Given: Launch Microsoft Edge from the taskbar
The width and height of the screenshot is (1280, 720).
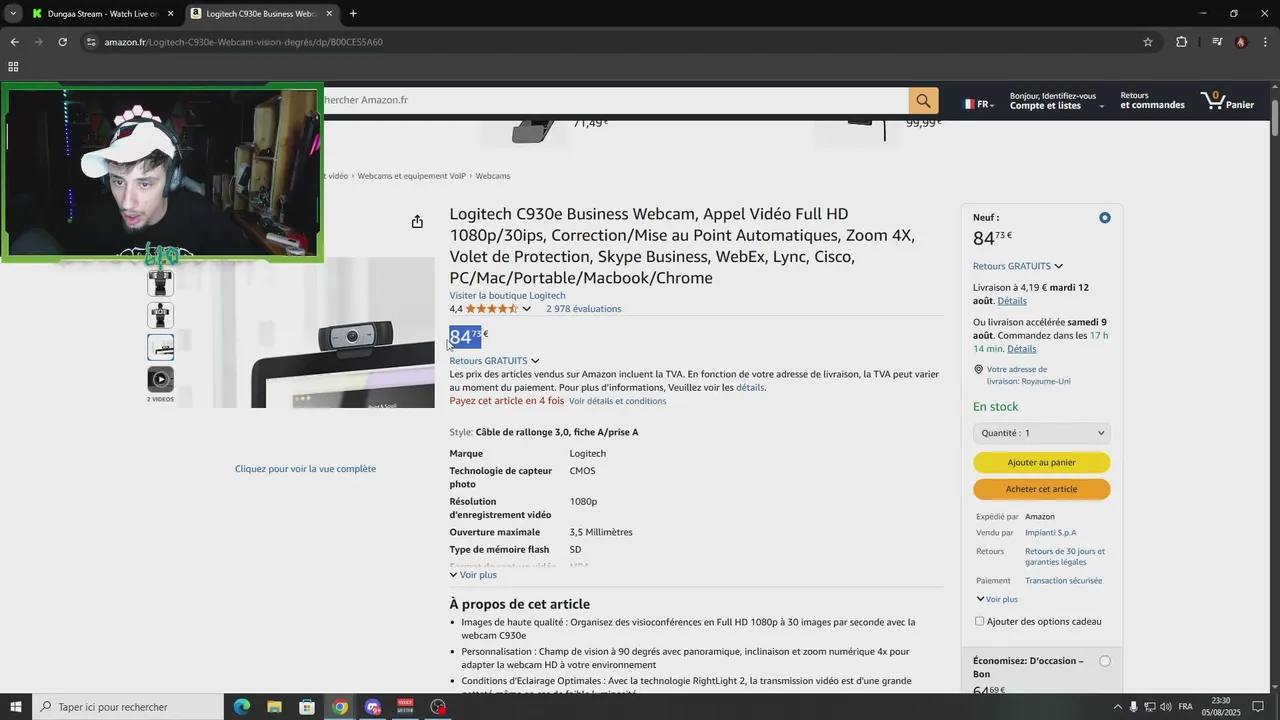Looking at the screenshot, I should (x=242, y=707).
